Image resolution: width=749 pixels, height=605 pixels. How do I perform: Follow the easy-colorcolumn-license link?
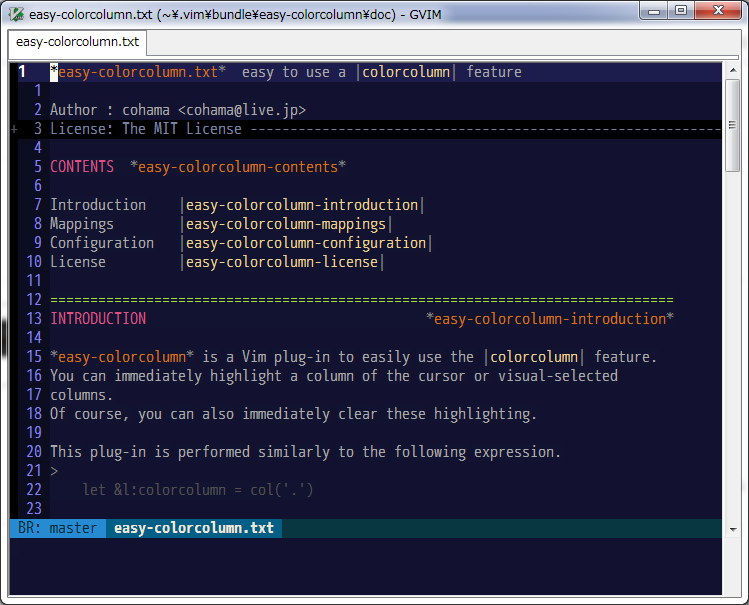click(x=282, y=263)
